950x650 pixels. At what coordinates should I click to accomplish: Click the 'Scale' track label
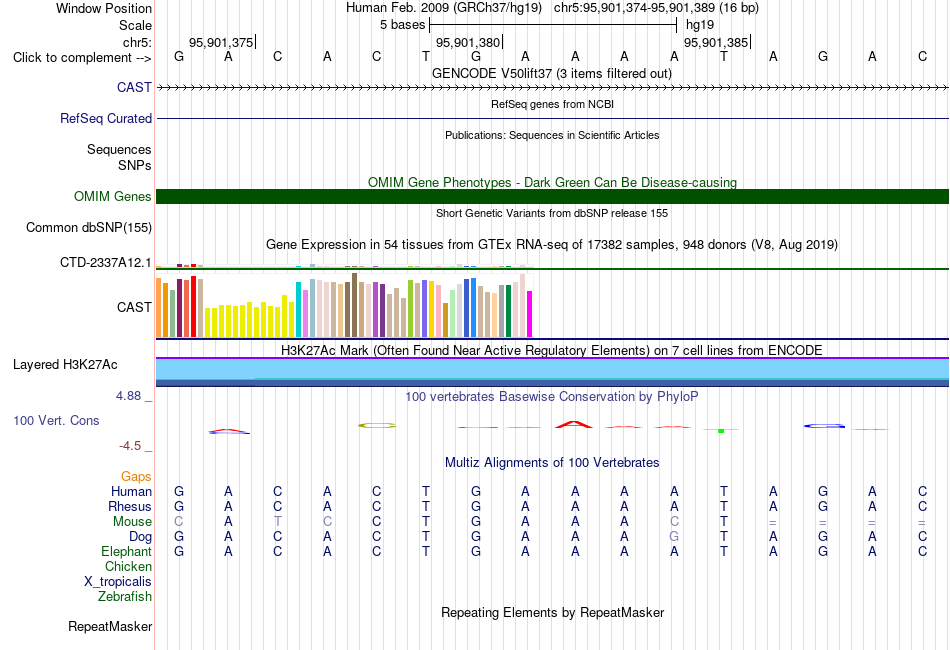(135, 25)
